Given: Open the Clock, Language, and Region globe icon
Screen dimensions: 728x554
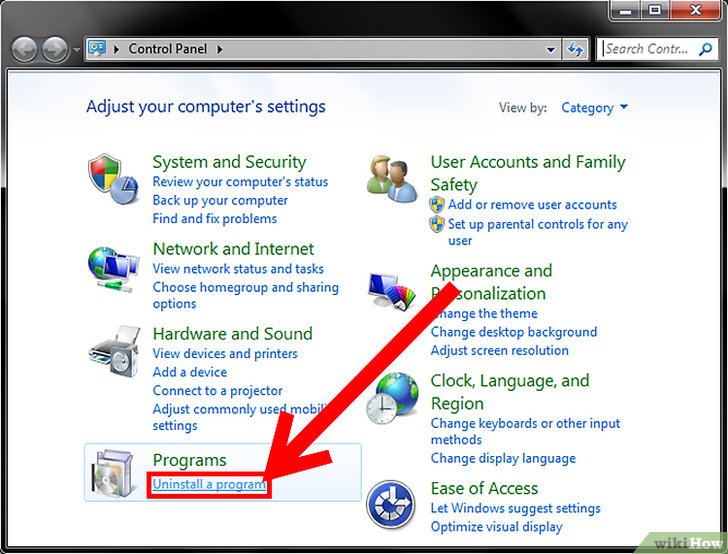Looking at the screenshot, I should (392, 398).
